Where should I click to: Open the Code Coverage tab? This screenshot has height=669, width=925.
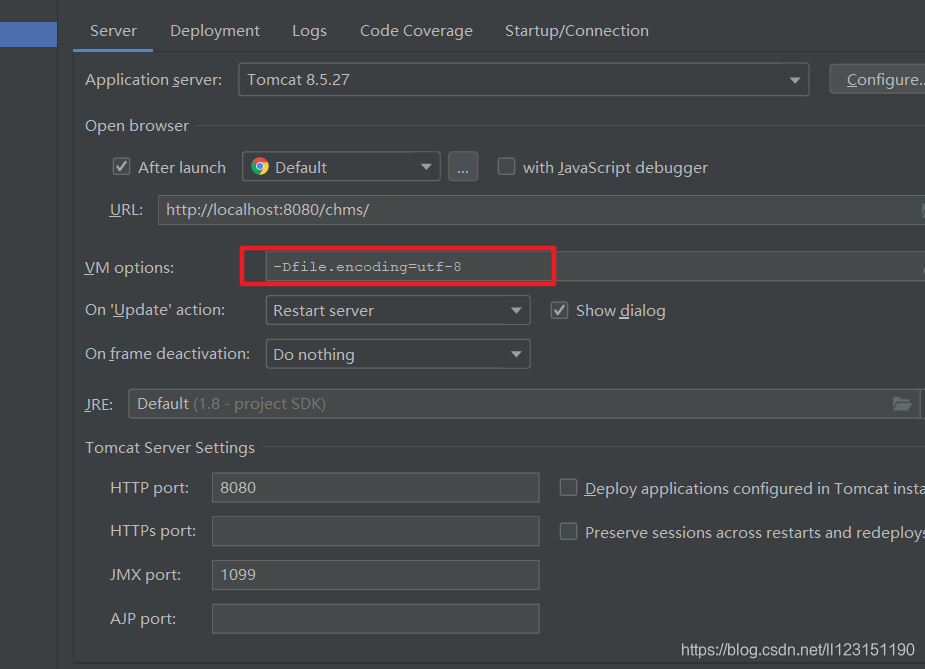point(416,31)
